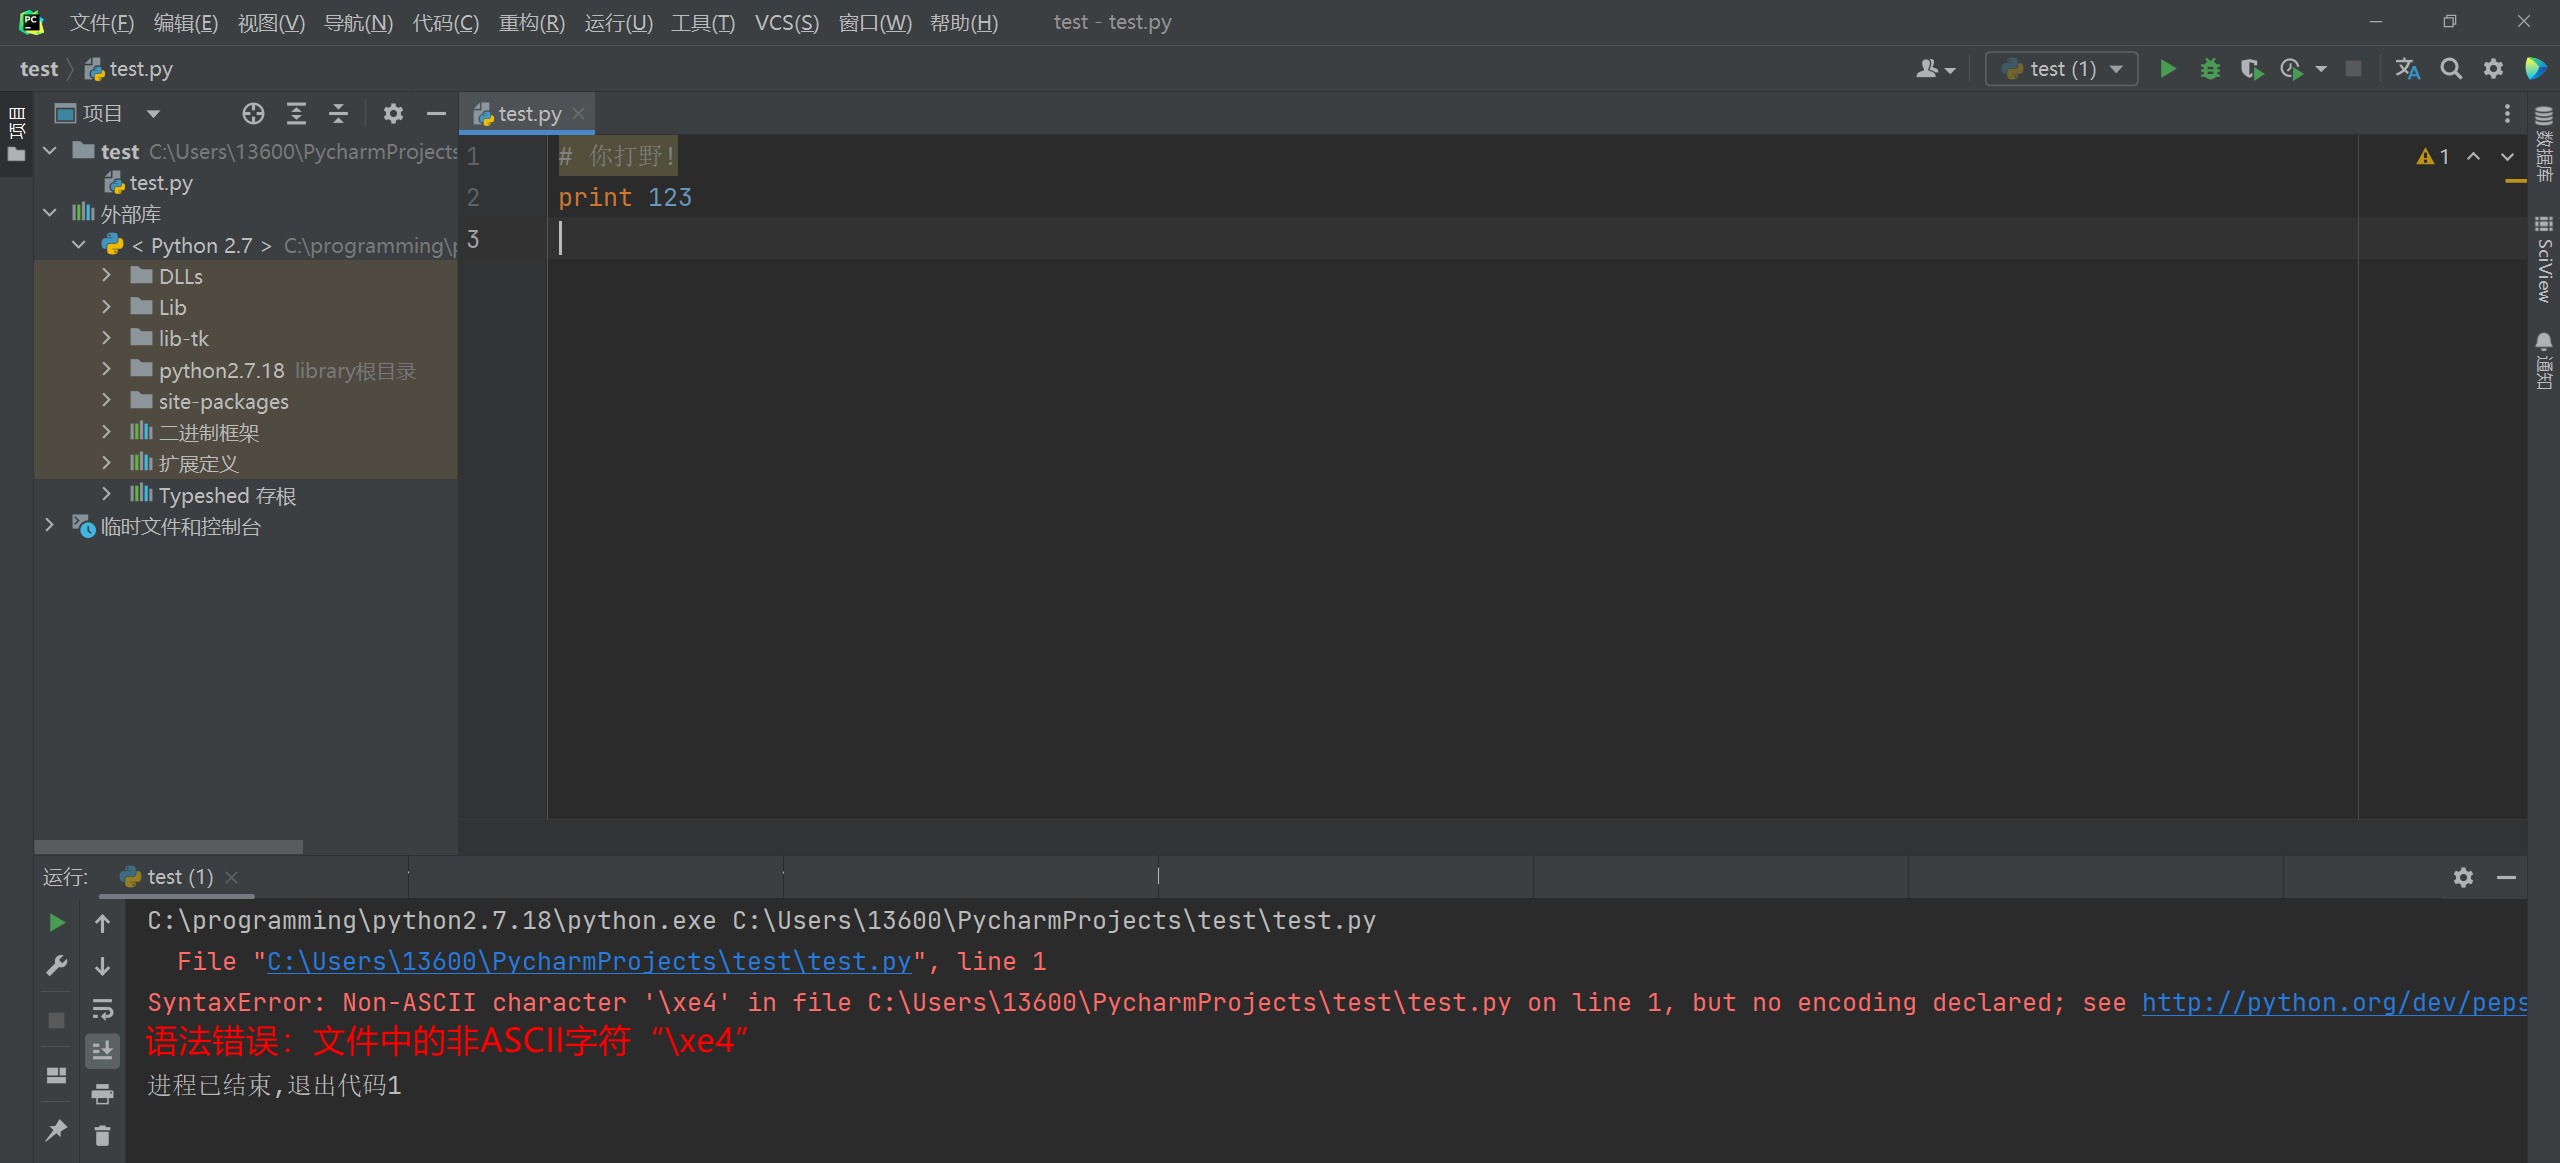Viewport: 2560px width, 1163px height.
Task: Expand all in project tree
Action: click(296, 114)
